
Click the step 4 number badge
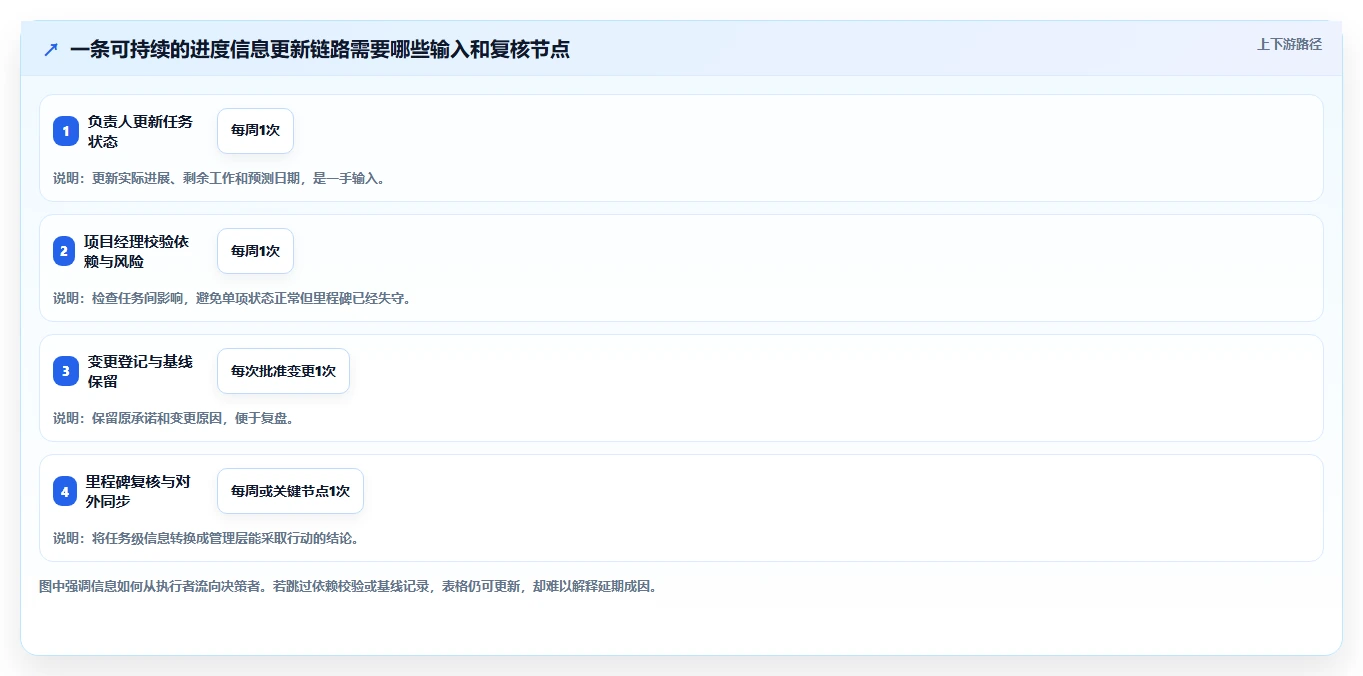tap(65, 491)
